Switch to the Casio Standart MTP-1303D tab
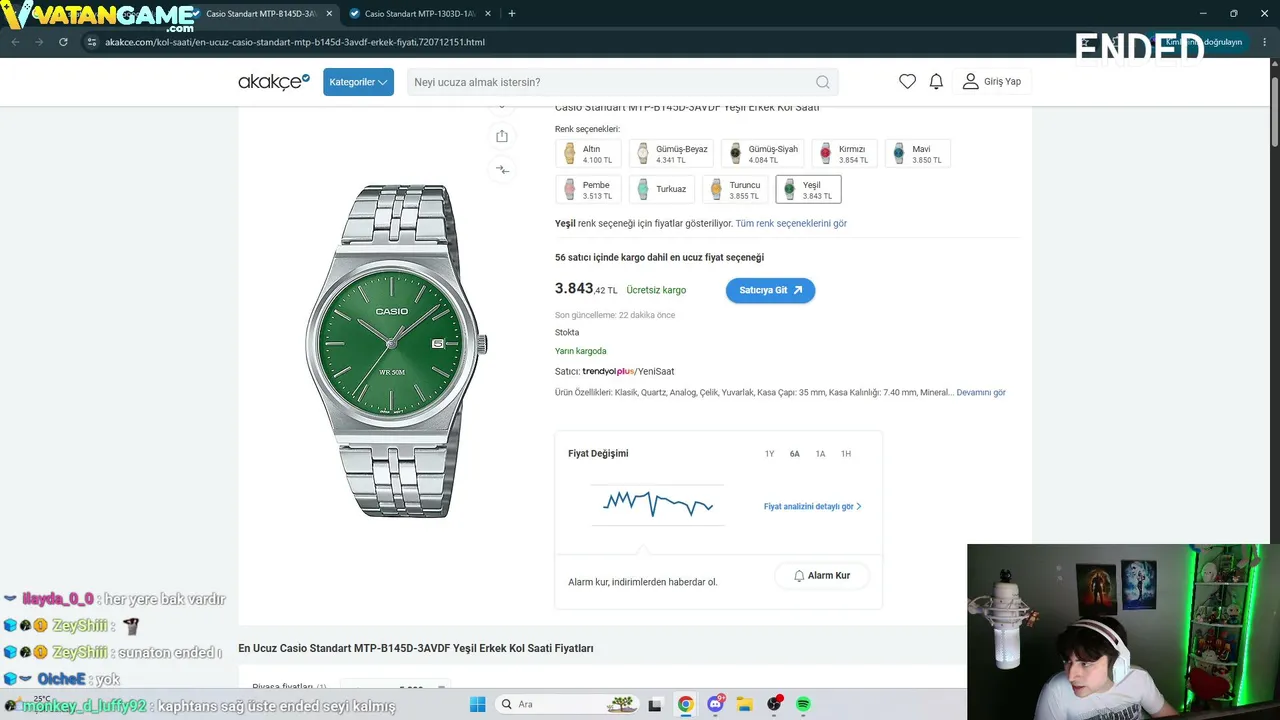This screenshot has width=1280, height=720. click(419, 14)
